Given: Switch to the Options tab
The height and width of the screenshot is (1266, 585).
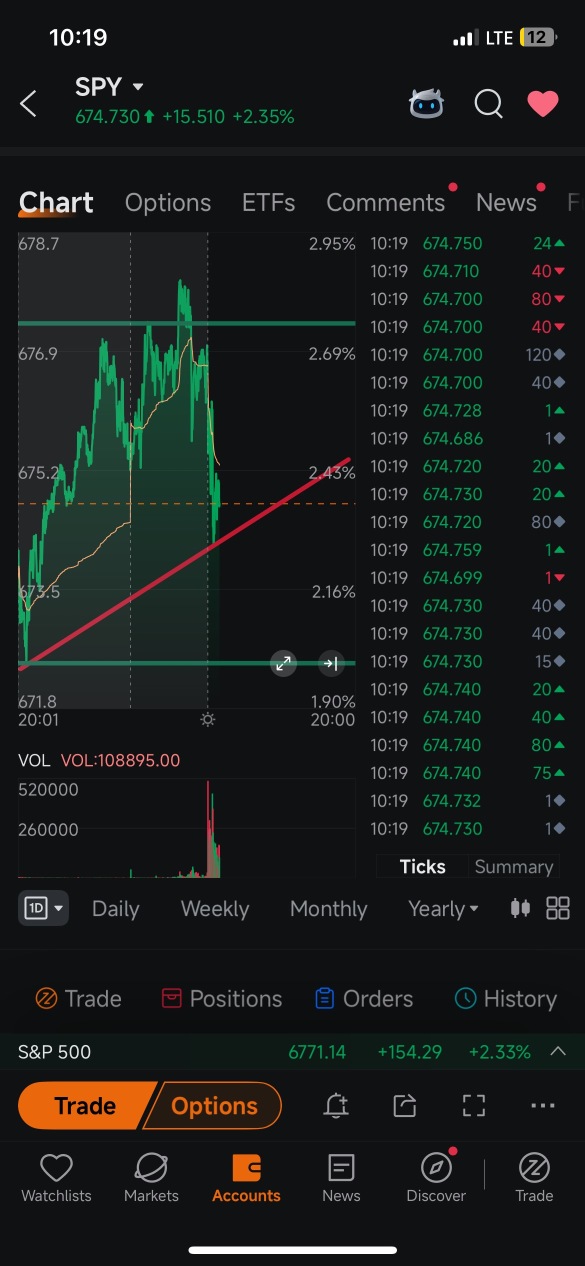Looking at the screenshot, I should point(168,202).
